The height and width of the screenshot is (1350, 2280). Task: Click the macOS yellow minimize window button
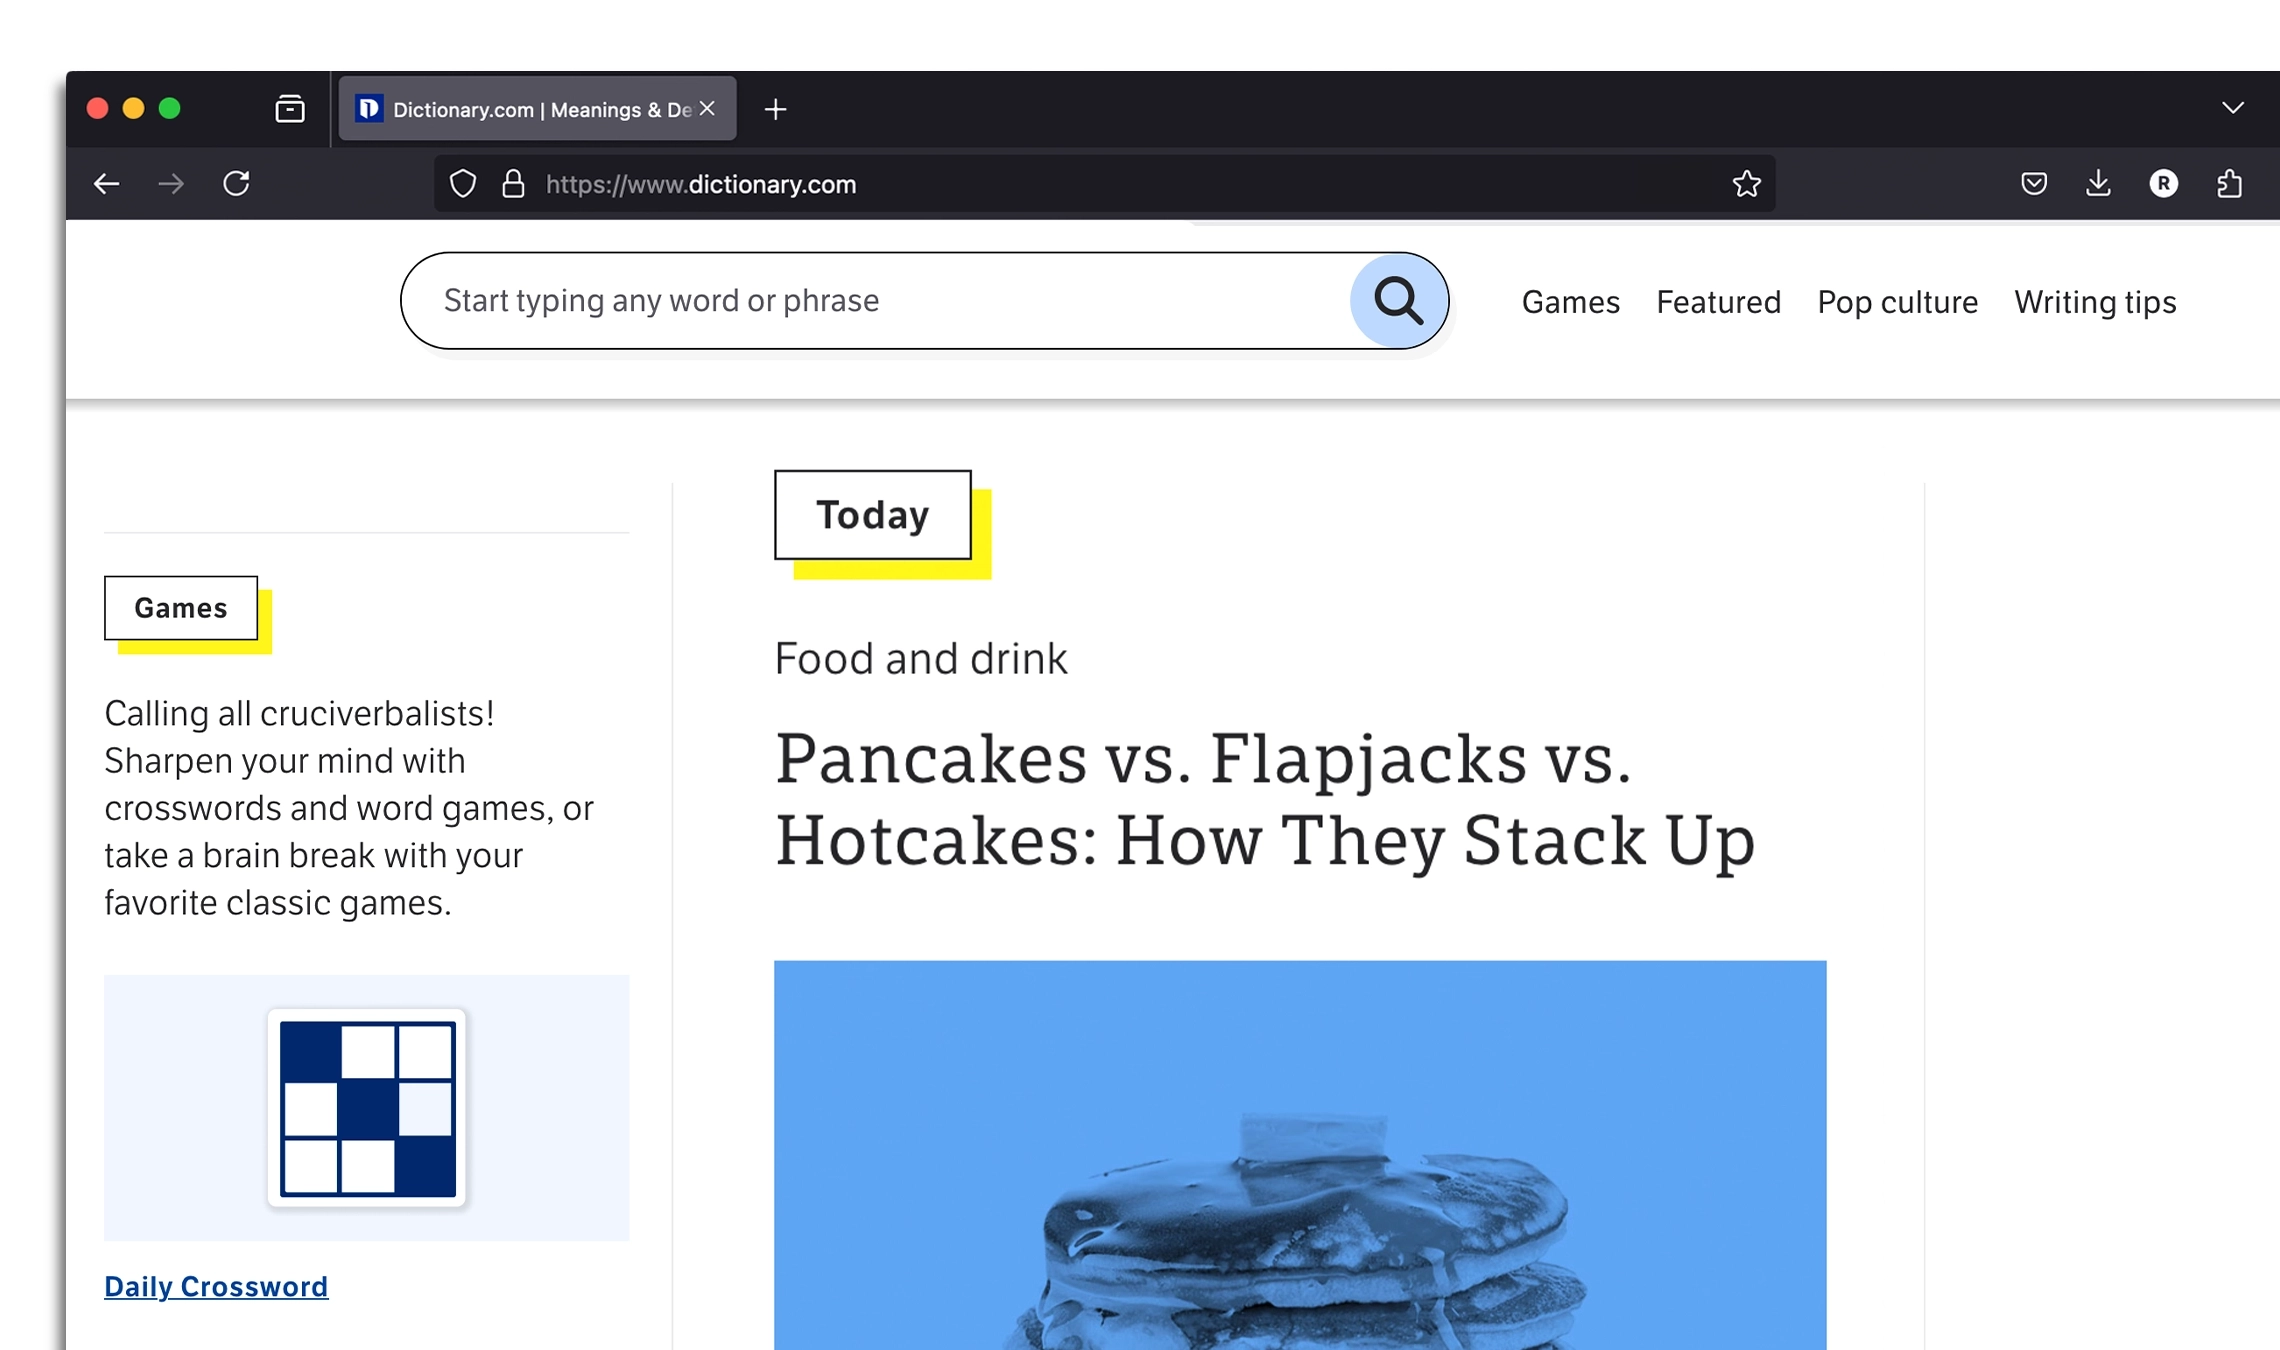[133, 108]
